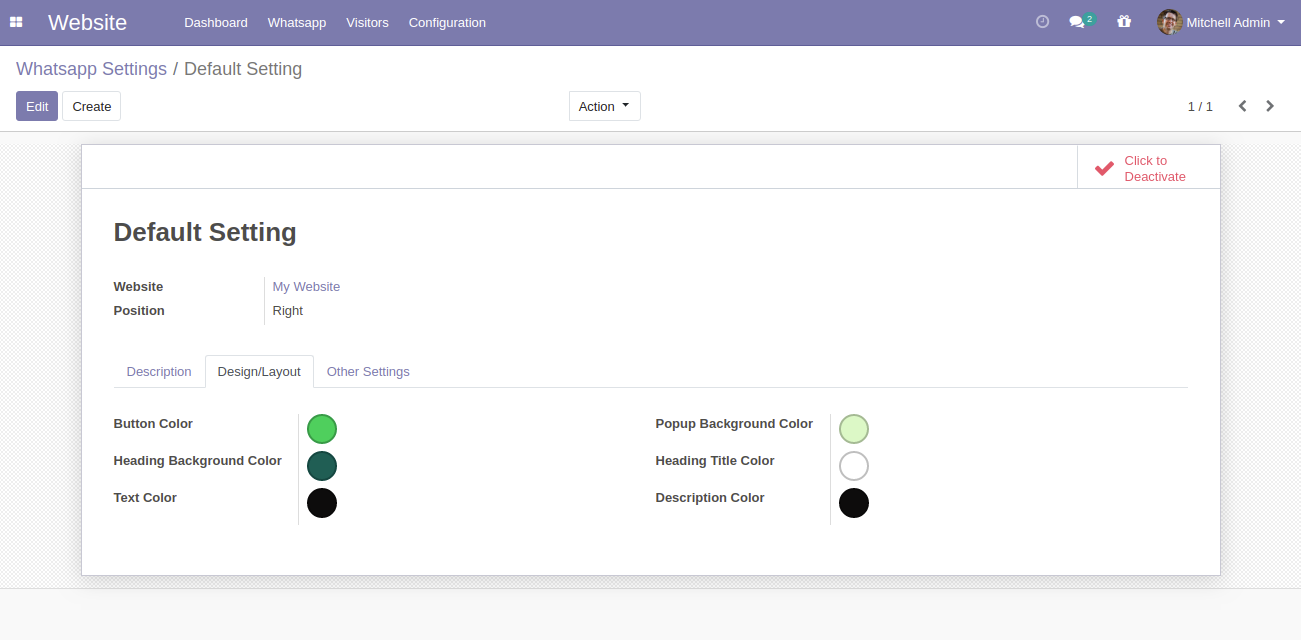
Task: Open Heading Background Color dark green swatch
Action: tap(322, 466)
